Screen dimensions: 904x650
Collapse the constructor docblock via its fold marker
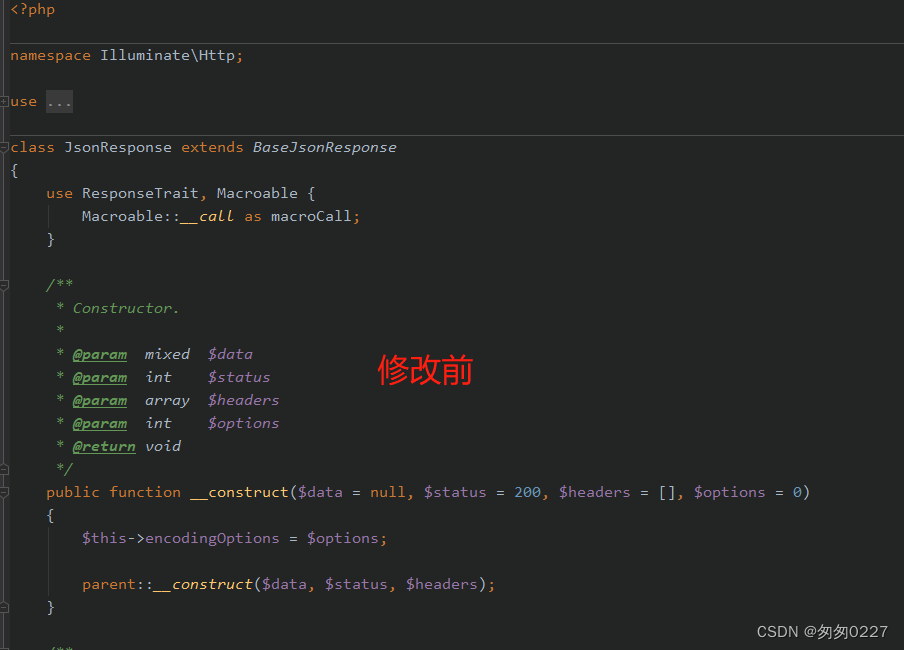click(3, 284)
